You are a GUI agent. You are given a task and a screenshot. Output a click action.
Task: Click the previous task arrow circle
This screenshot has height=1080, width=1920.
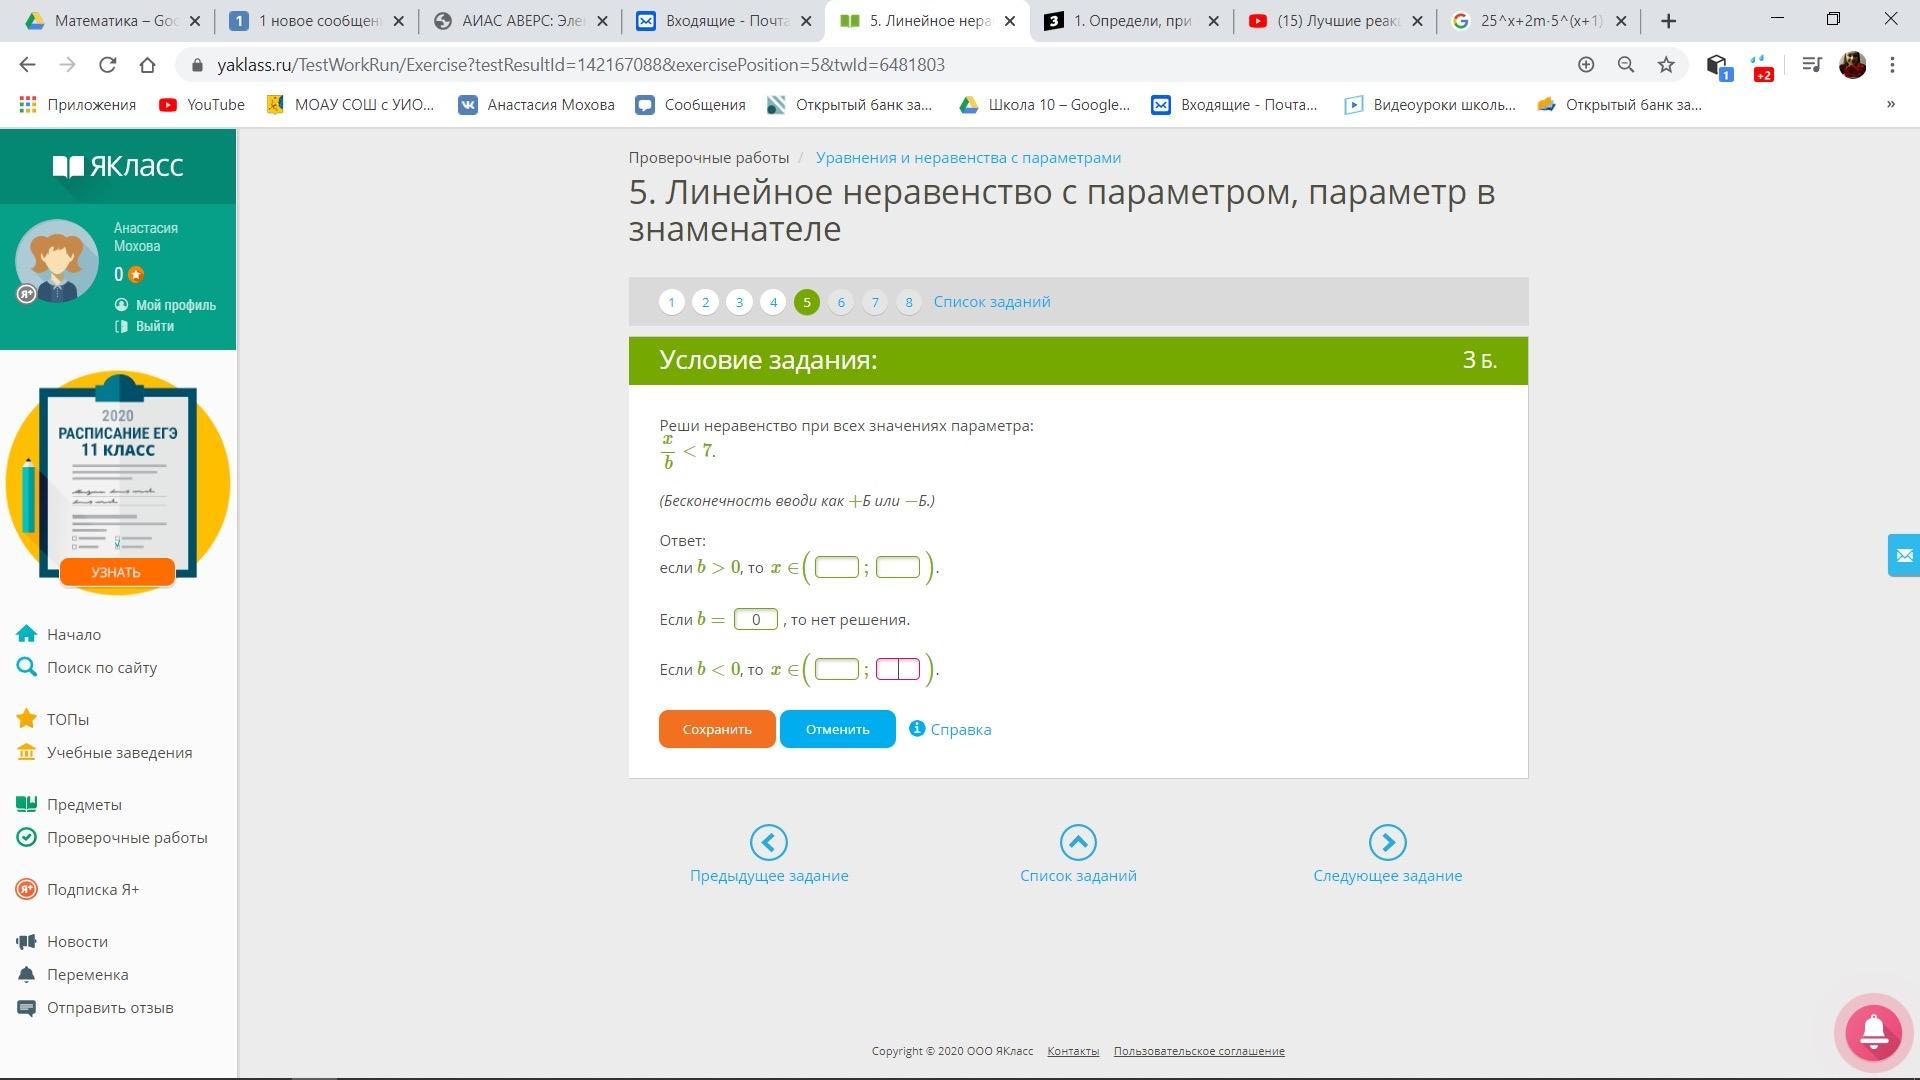(768, 842)
